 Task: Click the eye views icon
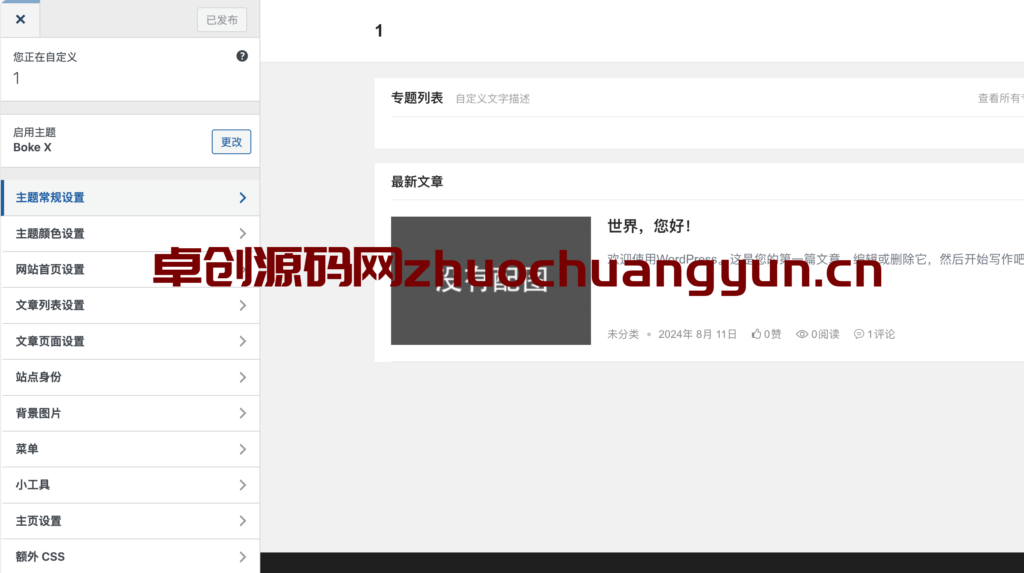802,334
